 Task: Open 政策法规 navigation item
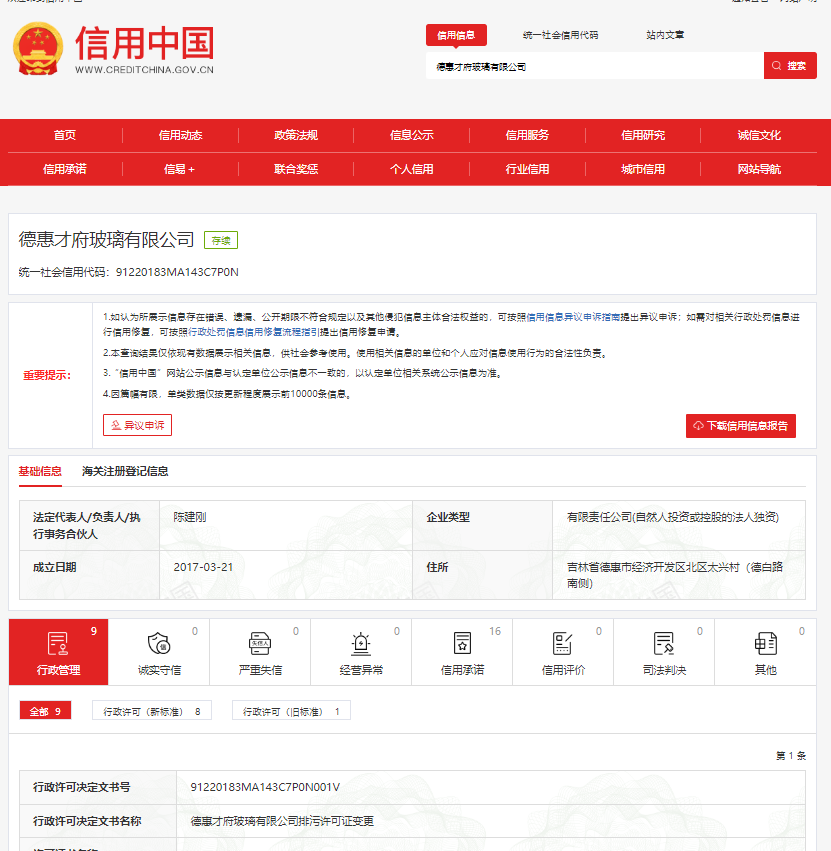(x=296, y=135)
